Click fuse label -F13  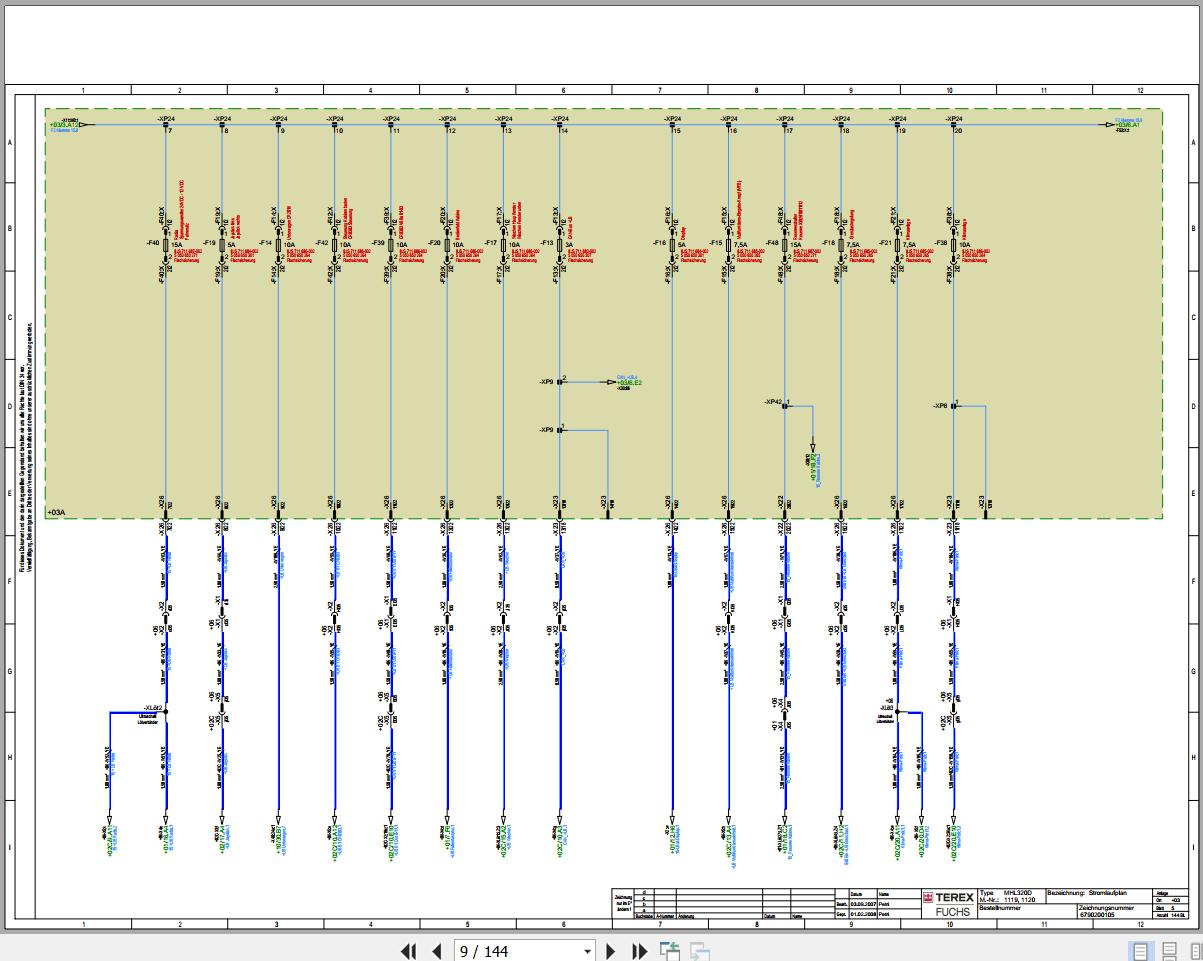[546, 243]
